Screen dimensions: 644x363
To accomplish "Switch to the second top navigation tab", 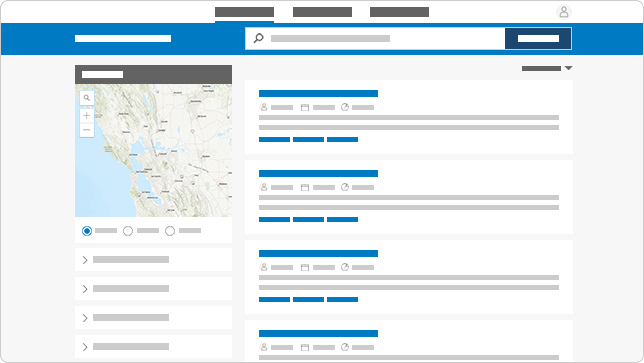I will point(322,12).
